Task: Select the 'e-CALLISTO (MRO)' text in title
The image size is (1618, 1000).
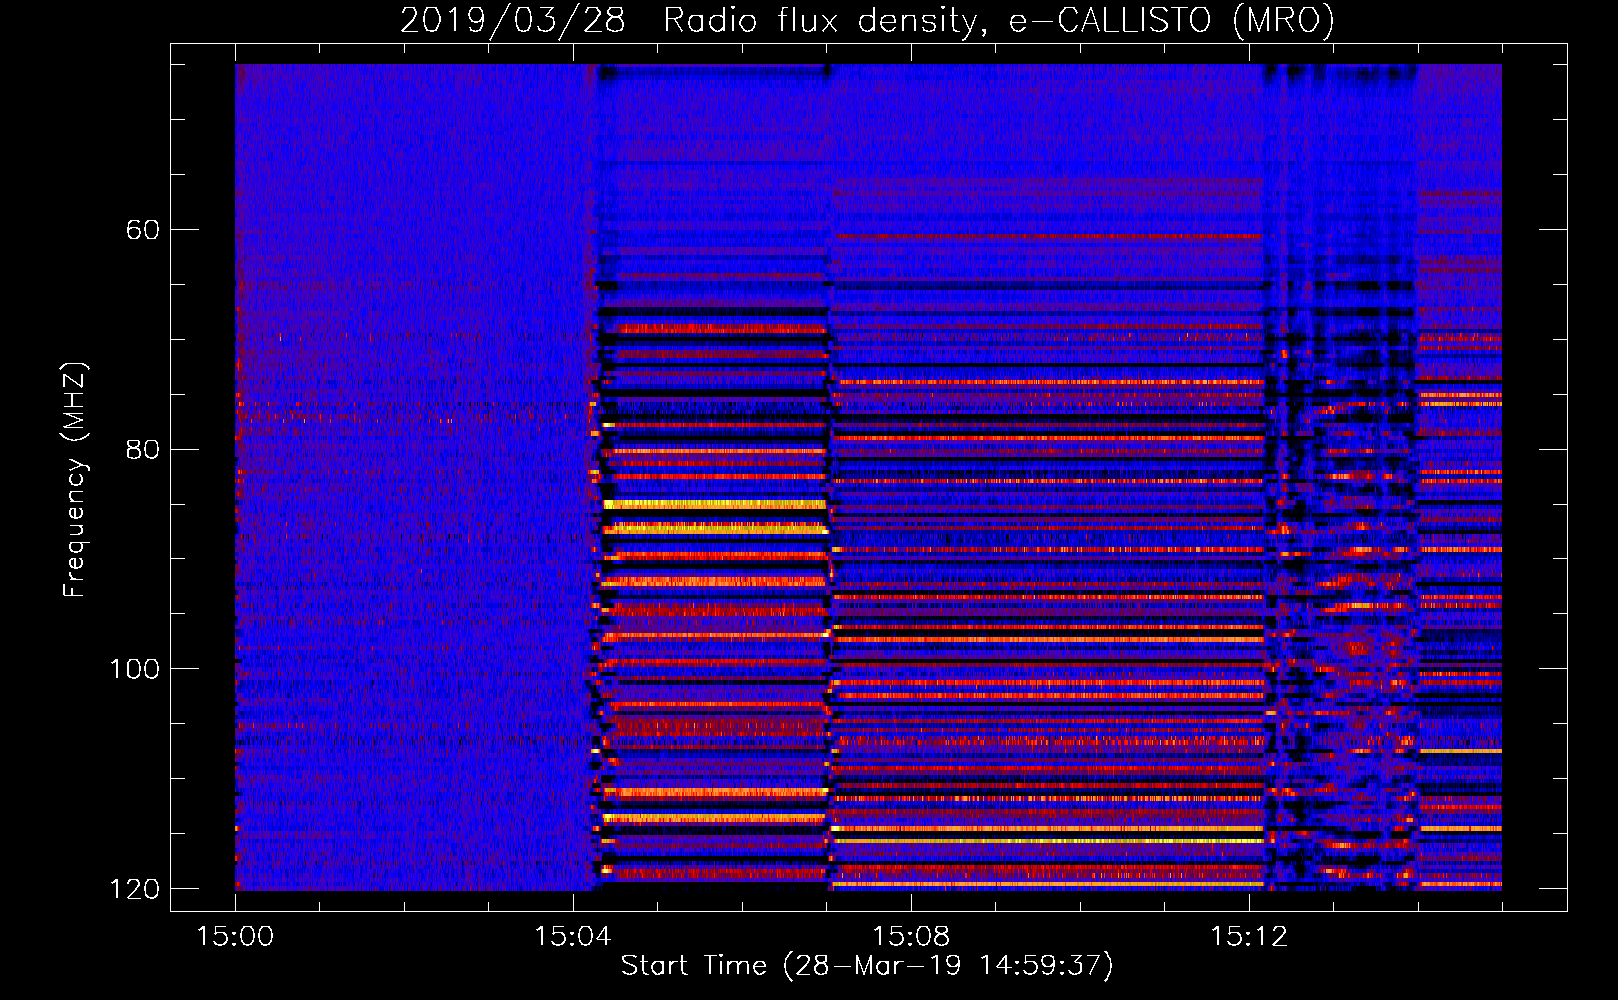Action: click(x=1172, y=20)
